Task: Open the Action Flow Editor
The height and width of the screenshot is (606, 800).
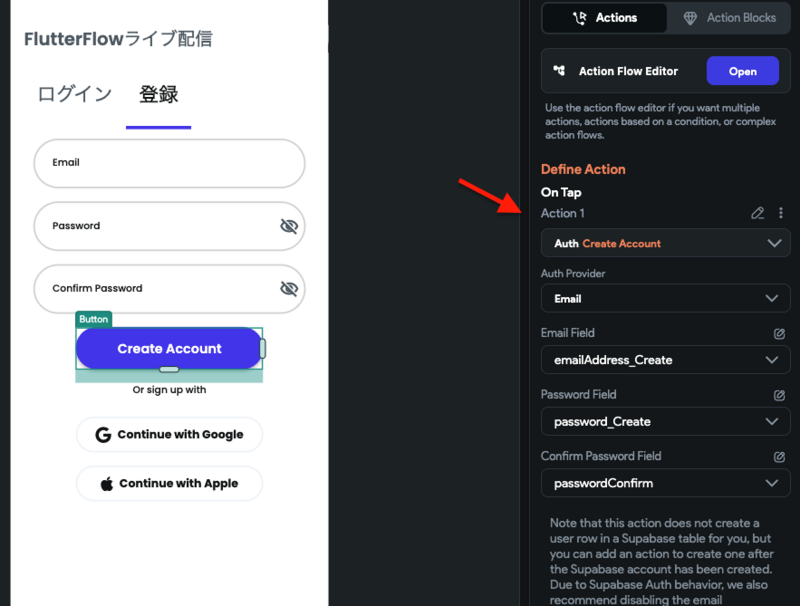Action: point(742,71)
